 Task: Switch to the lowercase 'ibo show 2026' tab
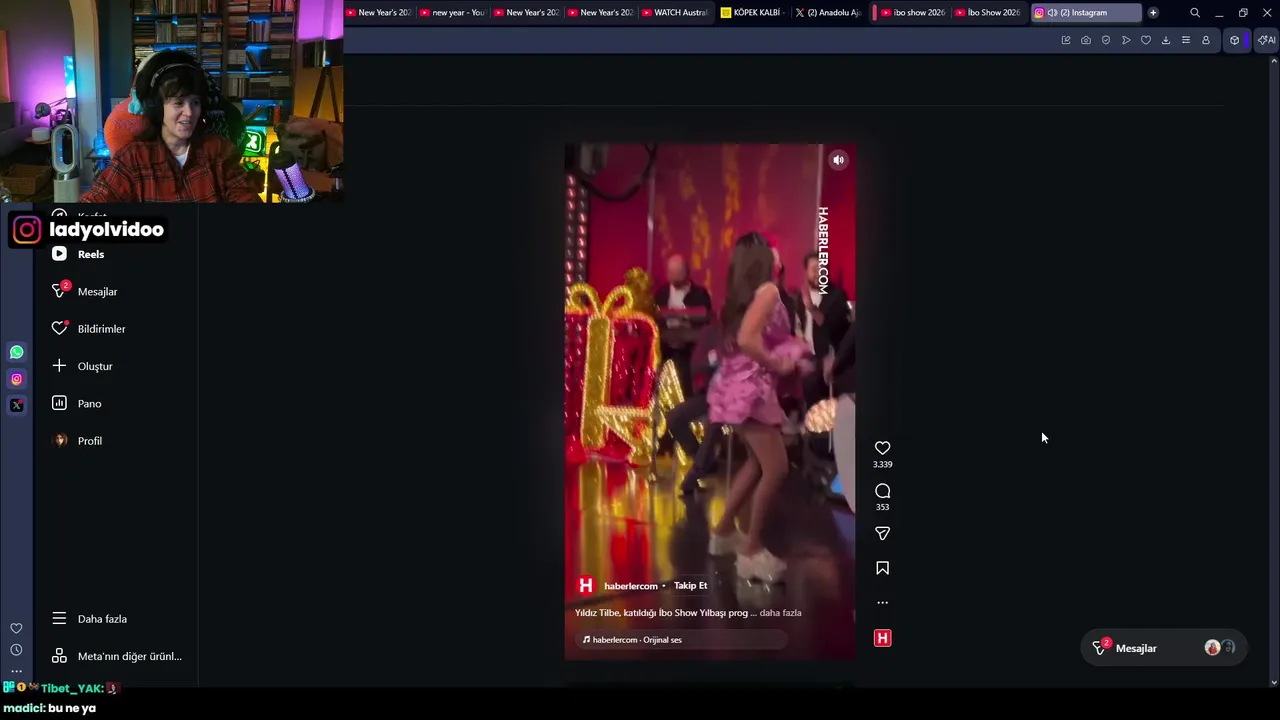[913, 13]
